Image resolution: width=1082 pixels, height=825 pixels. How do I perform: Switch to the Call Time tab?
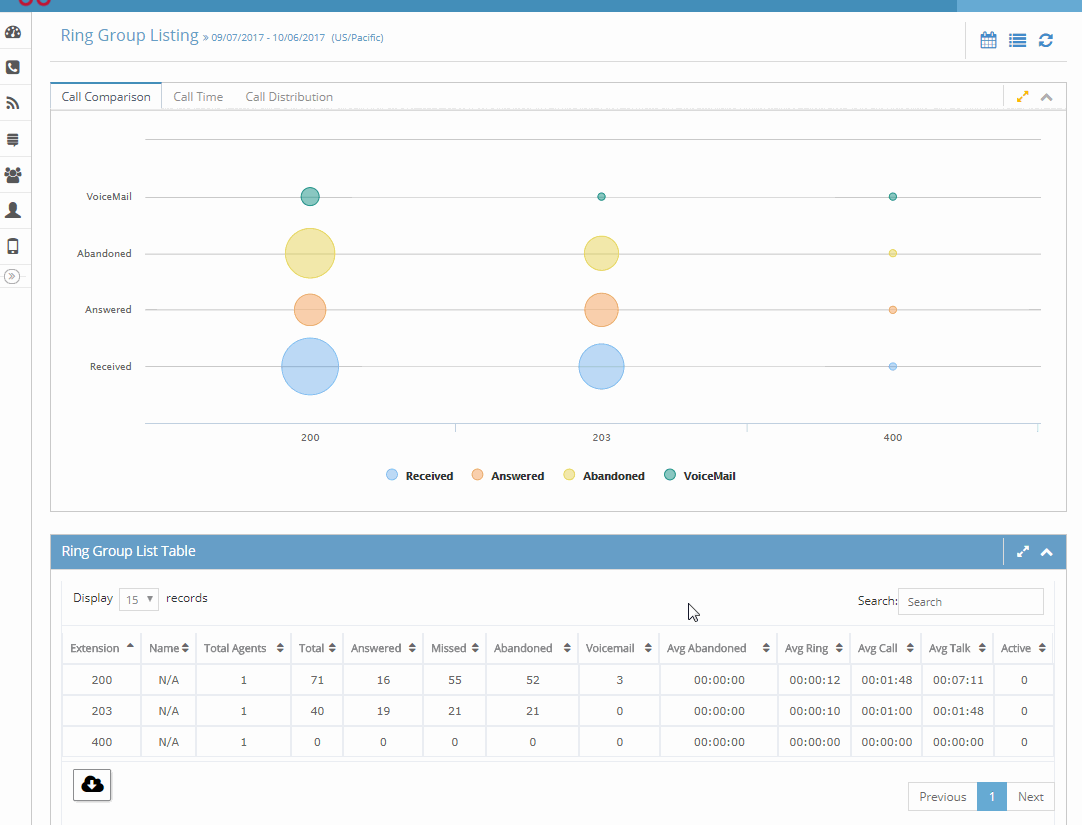pyautogui.click(x=198, y=97)
